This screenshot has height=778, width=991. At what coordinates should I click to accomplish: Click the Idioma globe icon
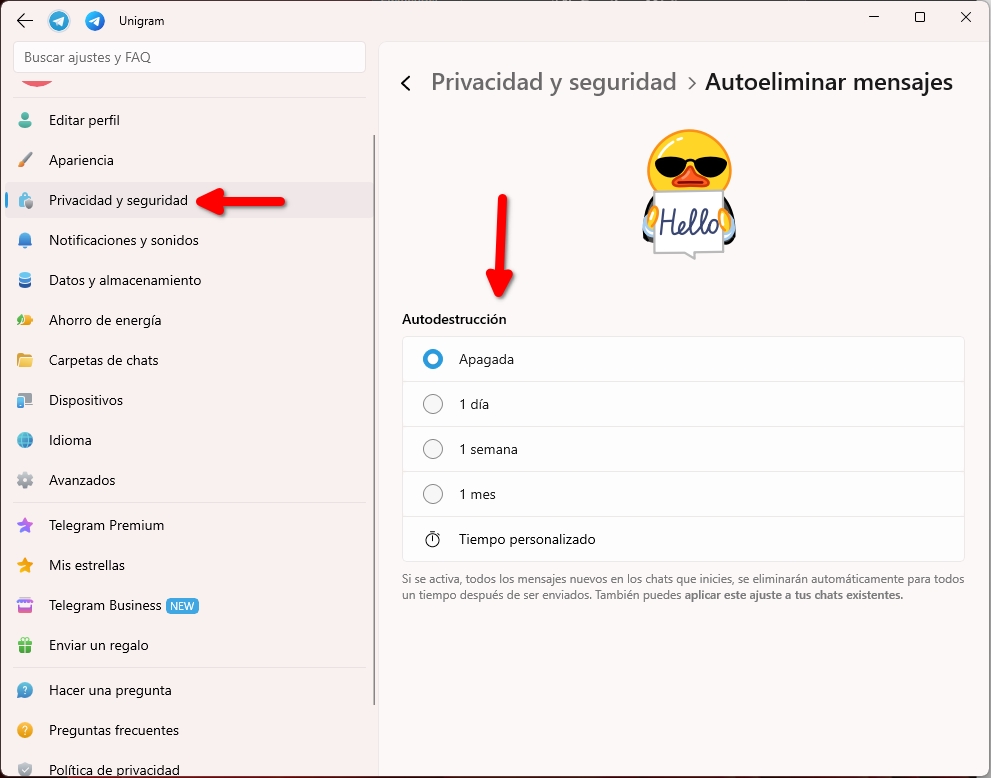coord(25,441)
